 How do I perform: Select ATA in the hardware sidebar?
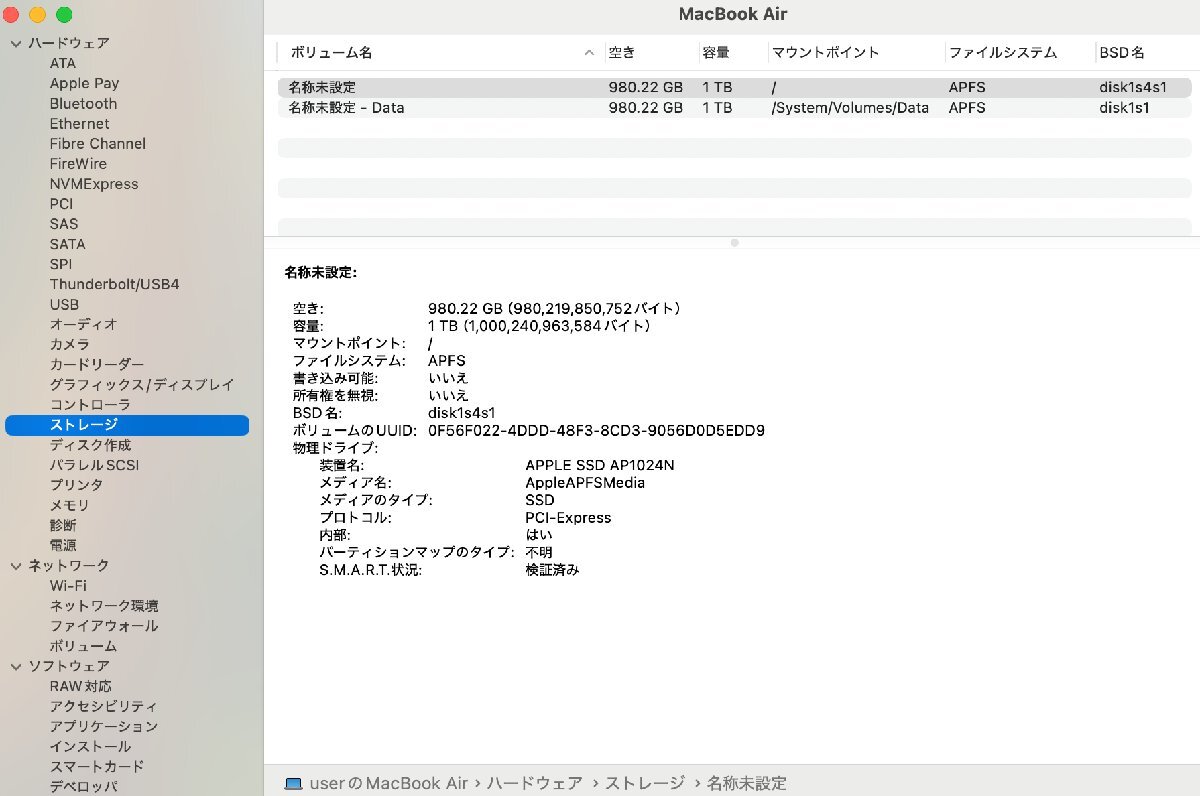62,63
